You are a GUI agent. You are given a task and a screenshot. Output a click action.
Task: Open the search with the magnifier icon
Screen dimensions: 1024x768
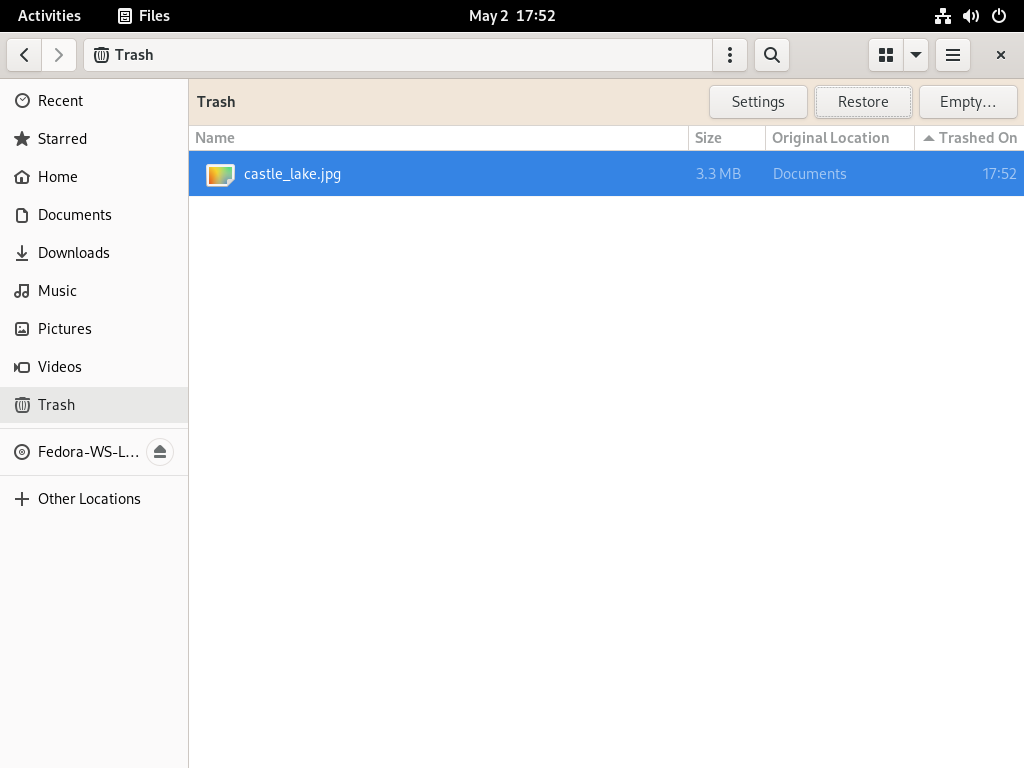coord(772,55)
